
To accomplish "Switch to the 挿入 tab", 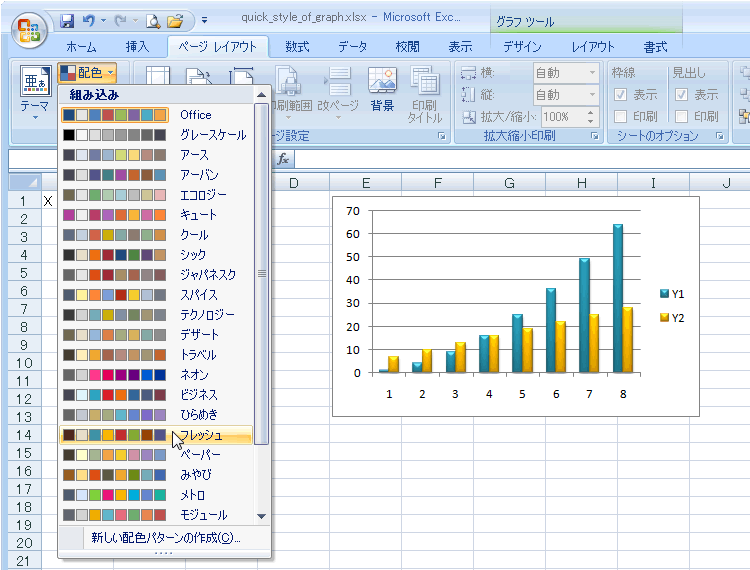I will (137, 47).
